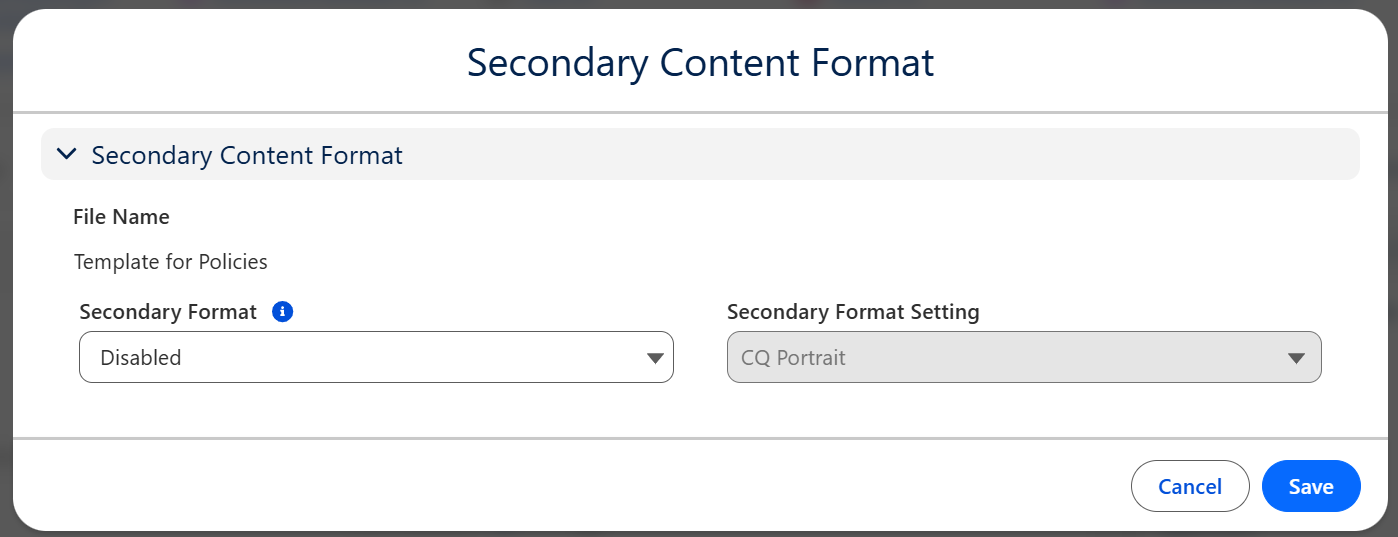Click the arrow on the CQ Portrait dropdown
The width and height of the screenshot is (1398, 537).
tap(1296, 358)
